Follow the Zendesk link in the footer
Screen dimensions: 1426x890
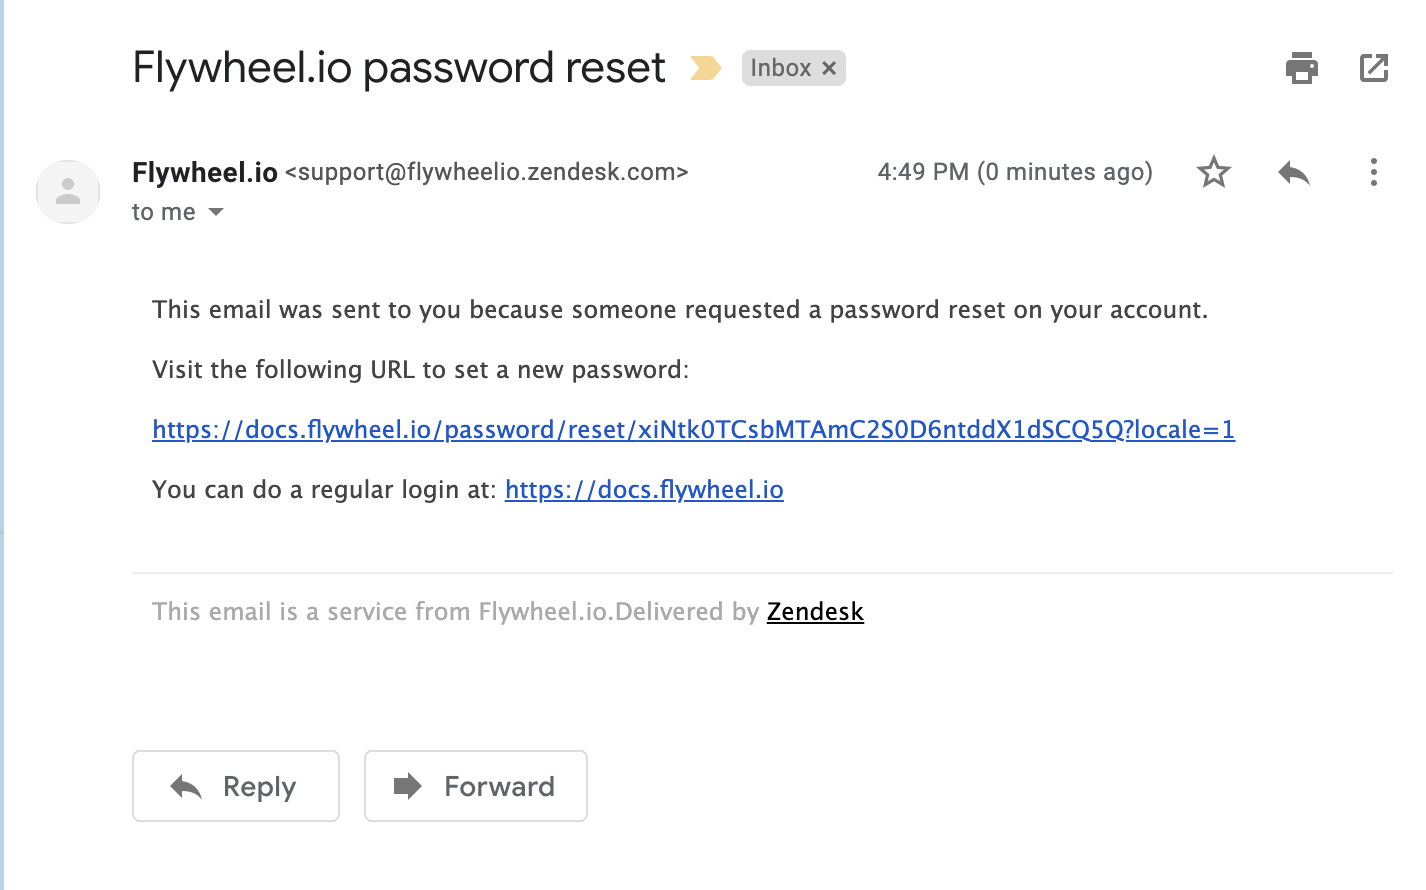pos(815,612)
